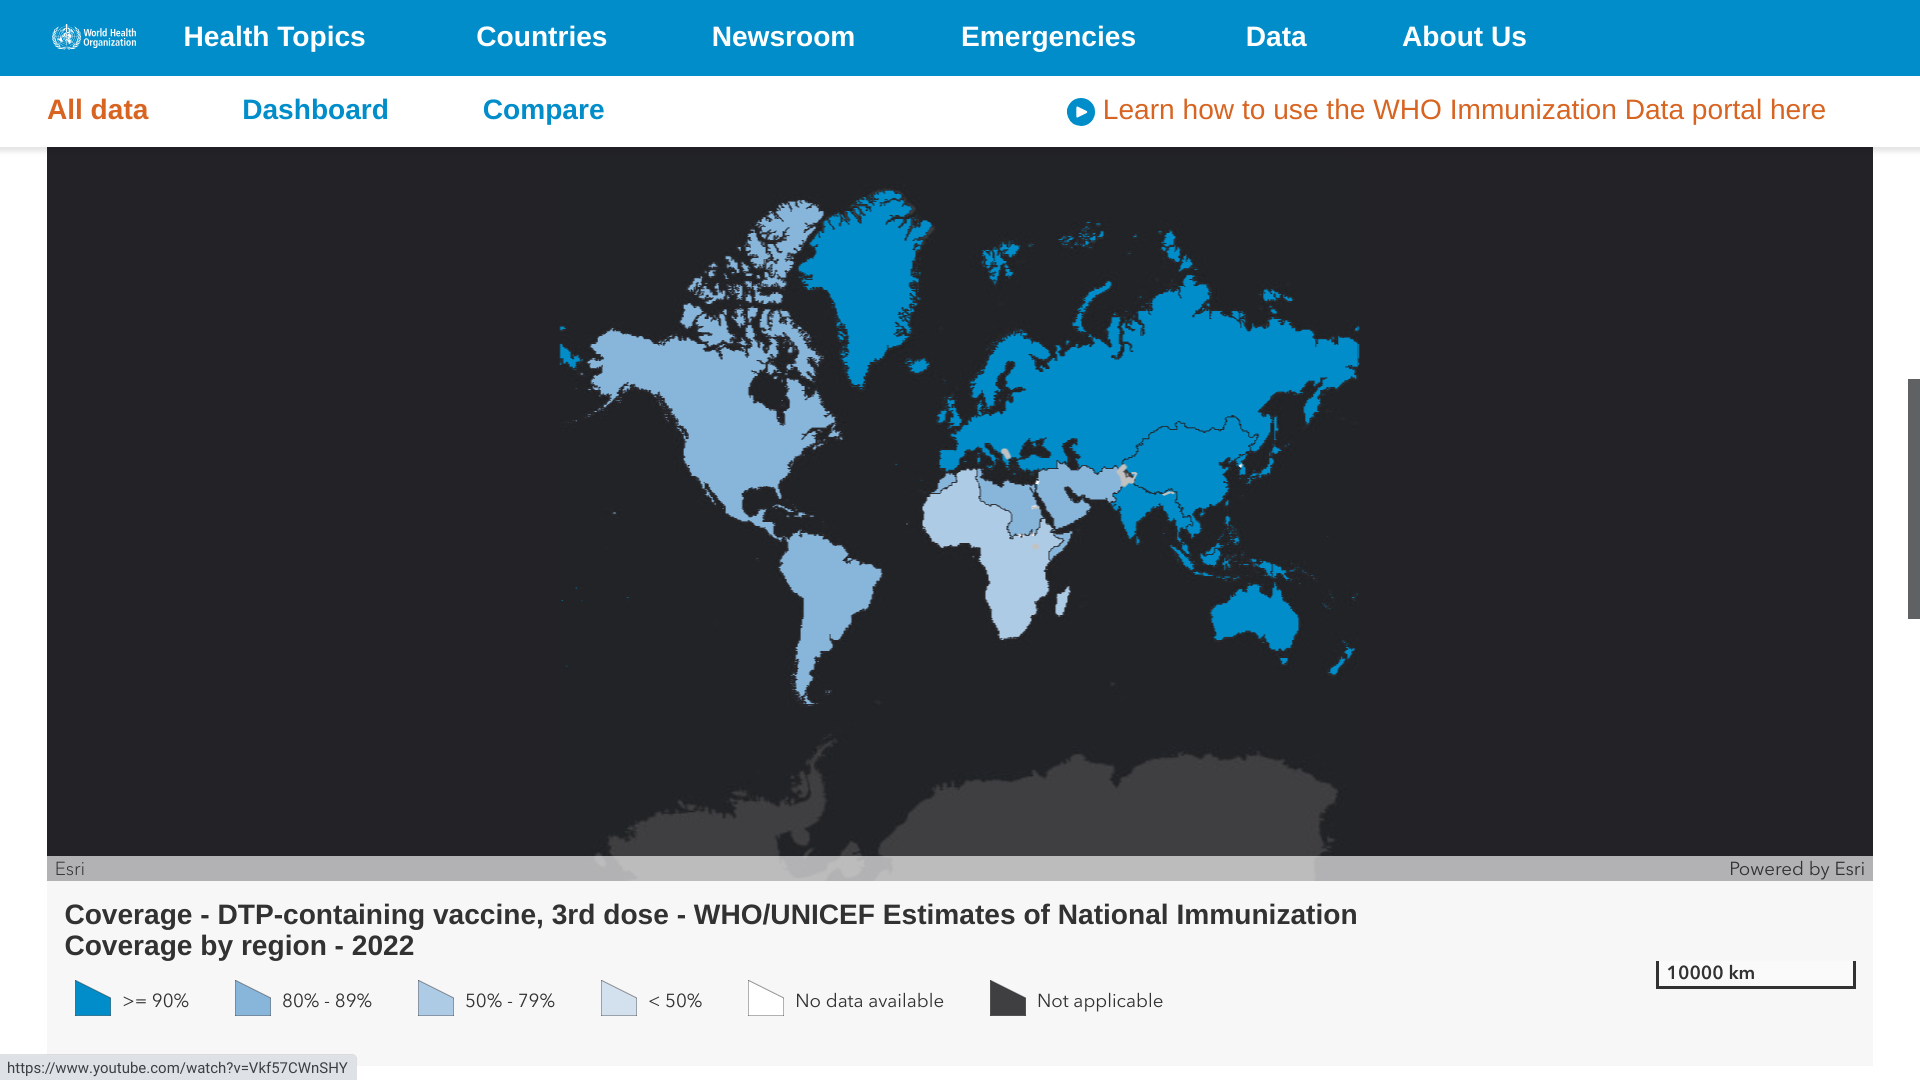Open the Health Topics menu
The height and width of the screenshot is (1080, 1920).
pos(274,37)
